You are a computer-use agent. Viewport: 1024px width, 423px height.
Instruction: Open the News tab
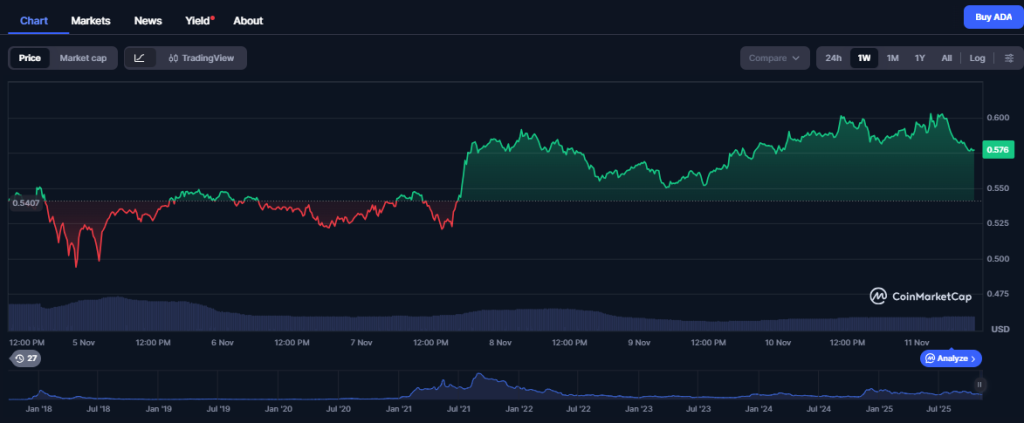148,20
